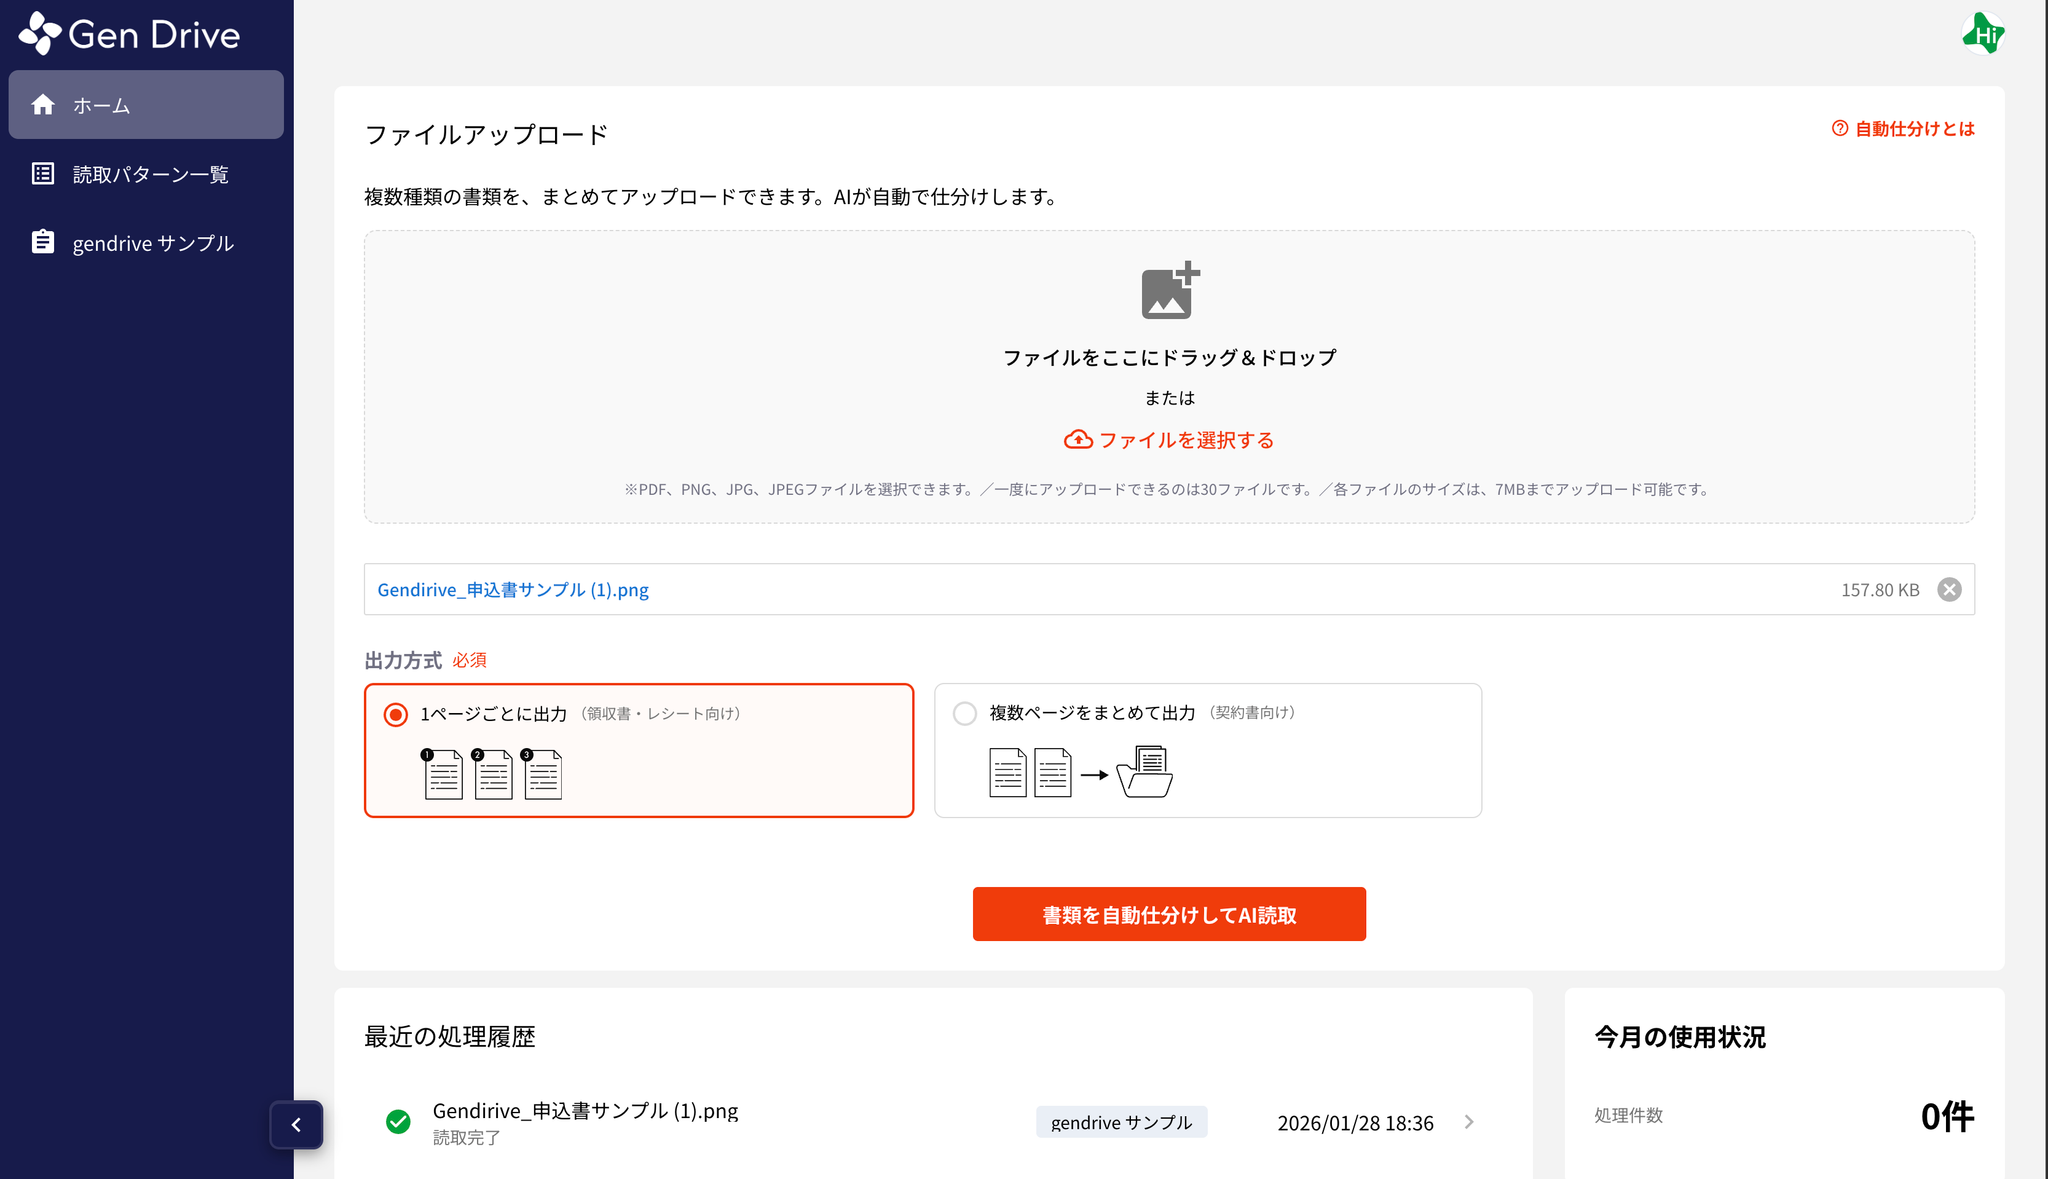Click the Gendirive_申込書サンプル (1).png file name link

tap(513, 590)
